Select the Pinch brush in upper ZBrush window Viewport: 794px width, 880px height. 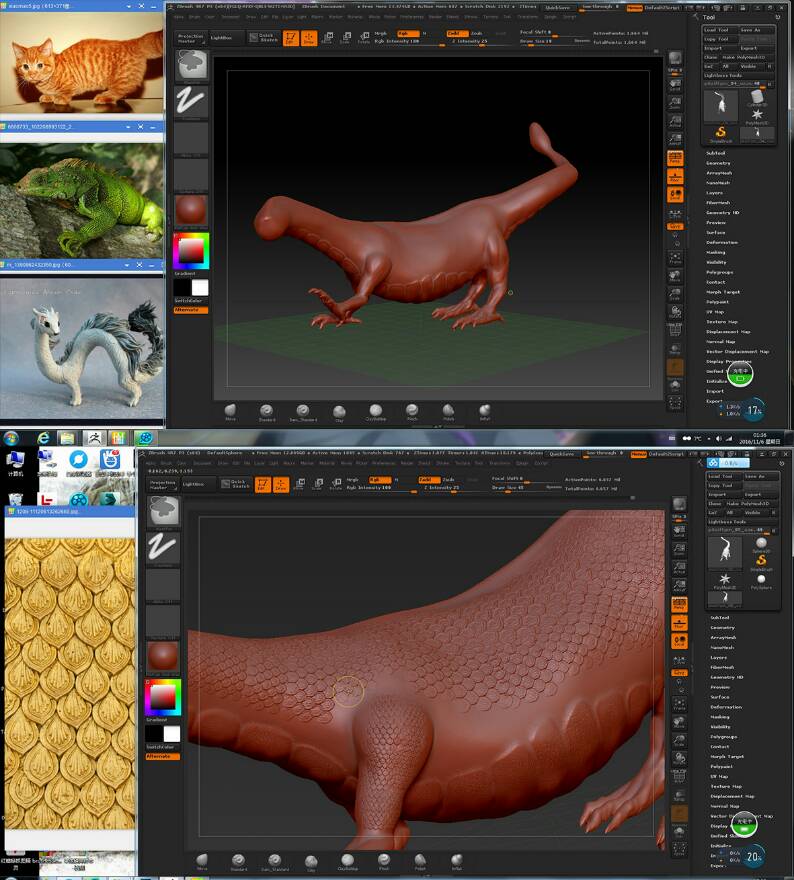(412, 412)
